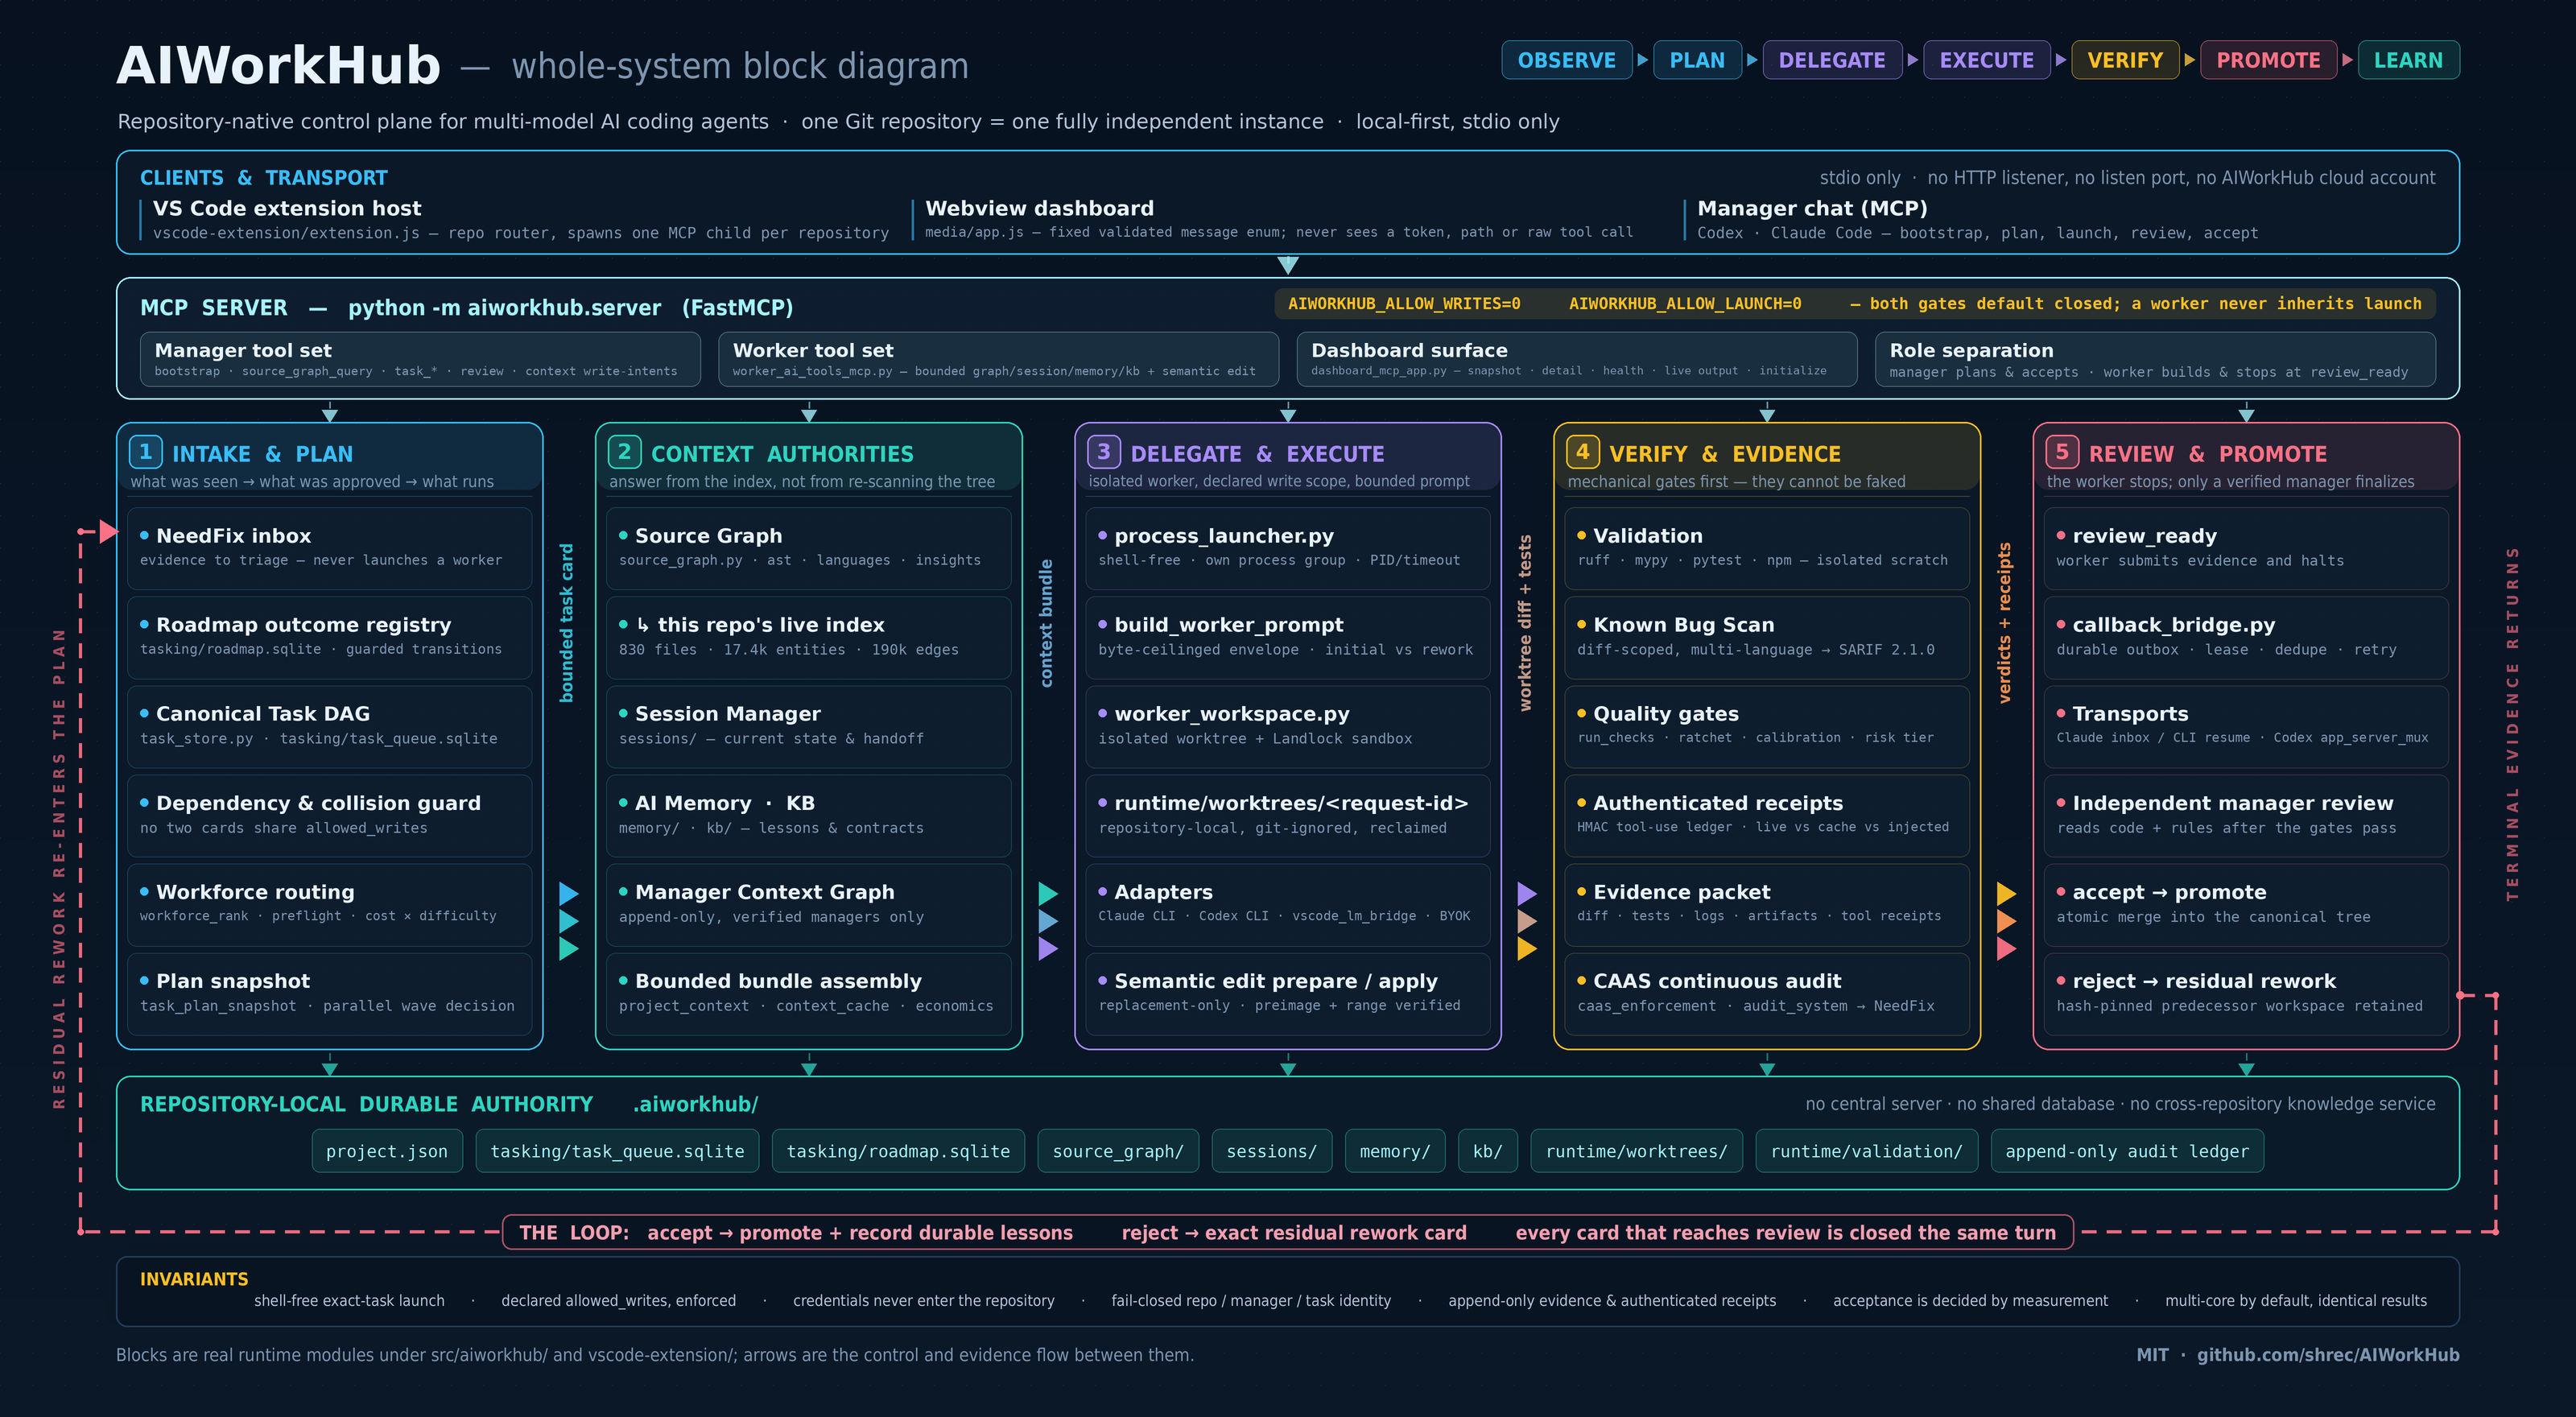Click the runtime/worktrees/ chip
The height and width of the screenshot is (1417, 2576).
(1637, 1151)
